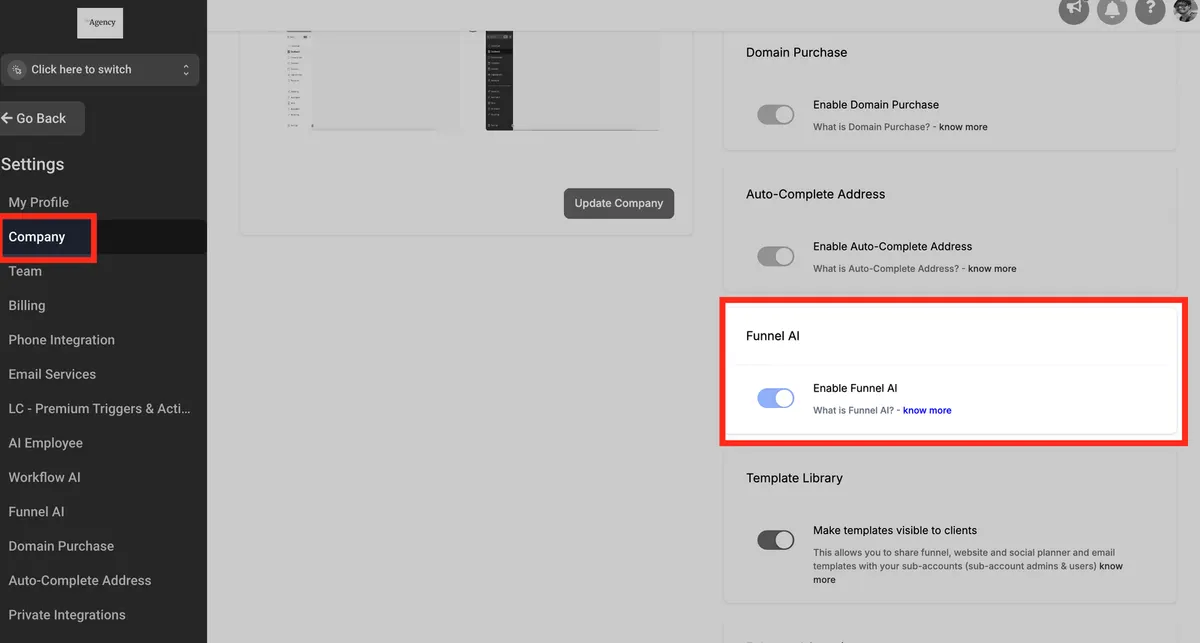Expand the Click here to switch dropdown
The width and height of the screenshot is (1200, 643).
pyautogui.click(x=100, y=70)
